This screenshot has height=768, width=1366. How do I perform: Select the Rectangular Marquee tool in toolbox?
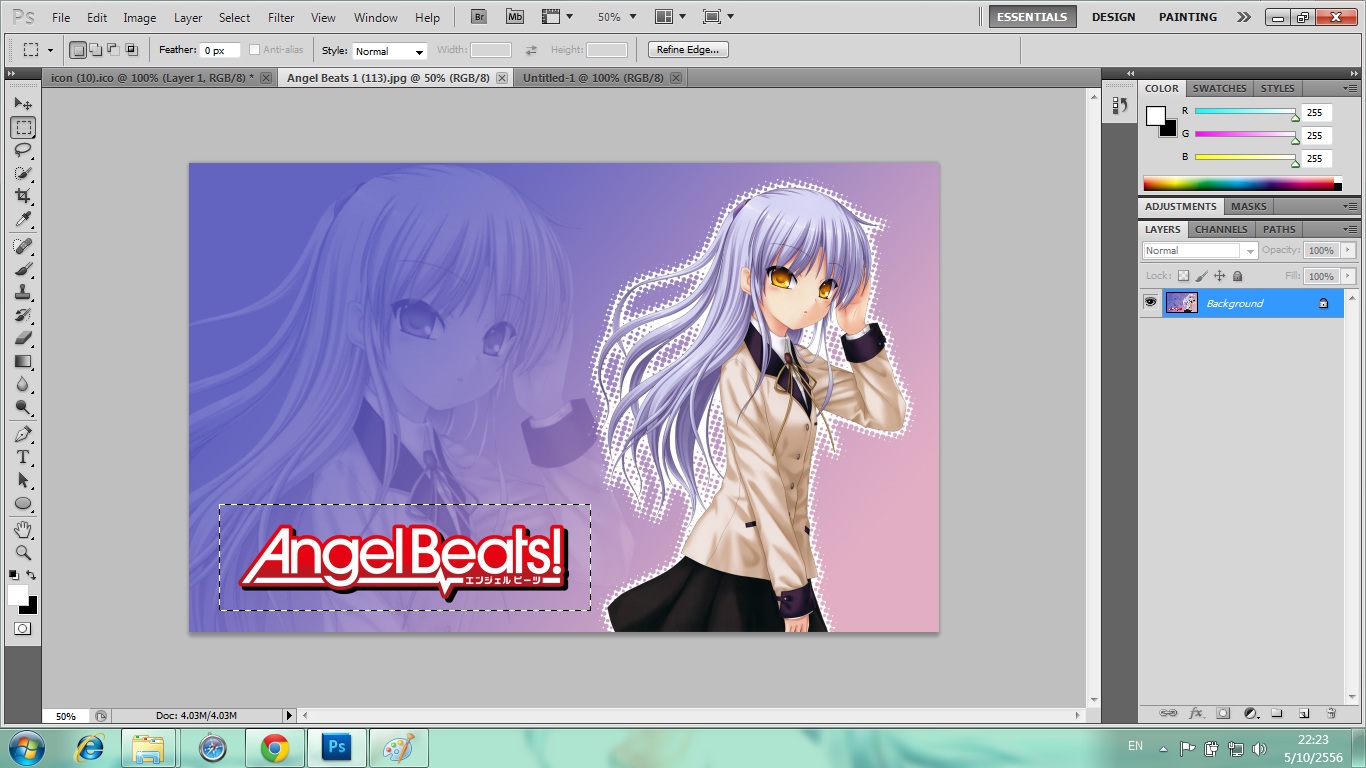pos(23,127)
